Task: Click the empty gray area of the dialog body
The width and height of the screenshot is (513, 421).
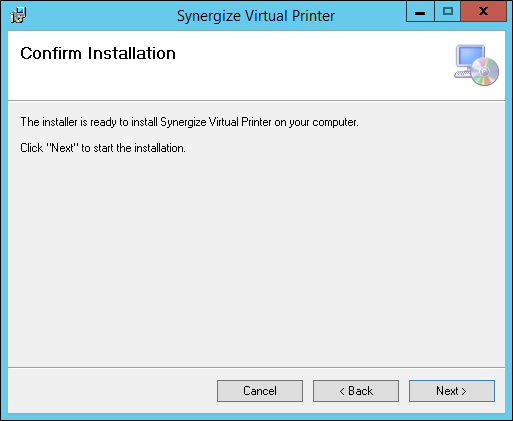Action: [x=256, y=260]
